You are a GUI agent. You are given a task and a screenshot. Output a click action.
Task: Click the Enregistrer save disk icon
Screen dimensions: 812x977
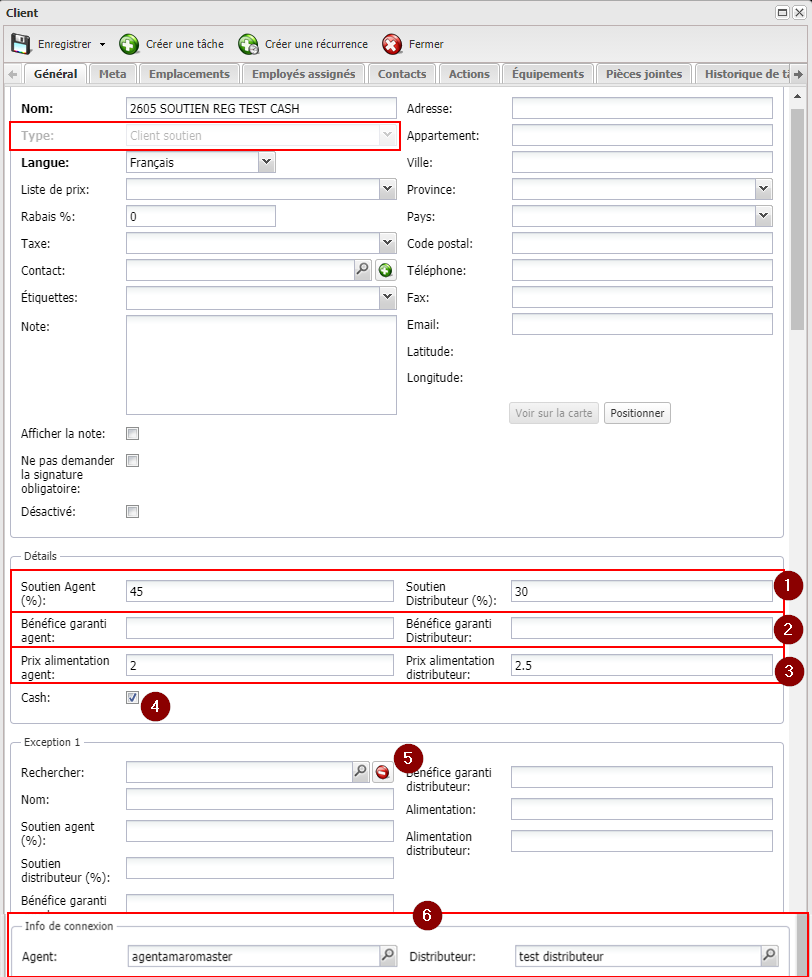pyautogui.click(x=21, y=44)
